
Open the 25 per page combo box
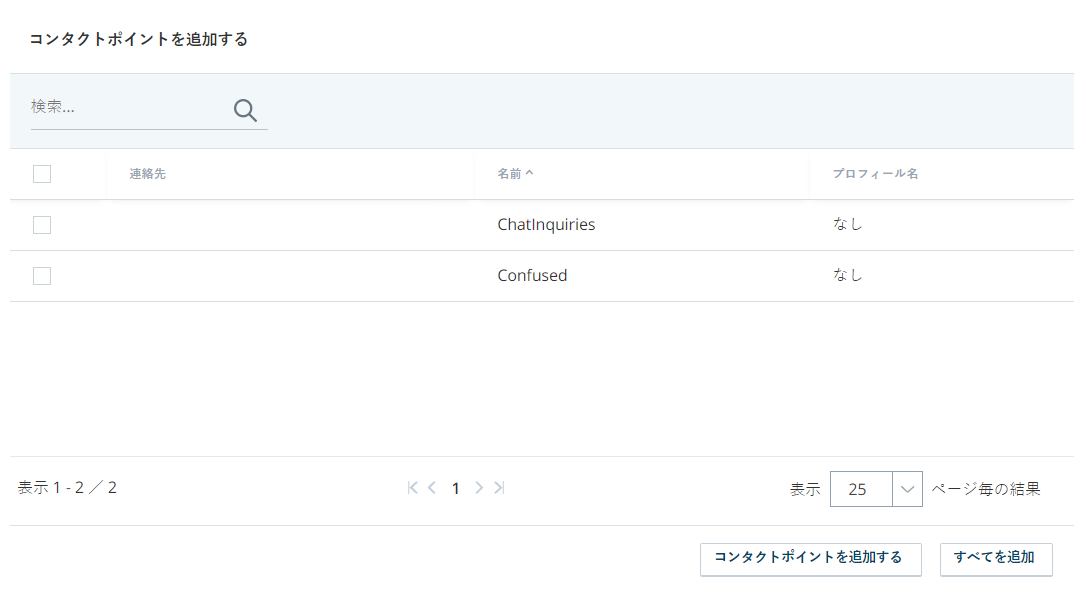click(x=876, y=489)
